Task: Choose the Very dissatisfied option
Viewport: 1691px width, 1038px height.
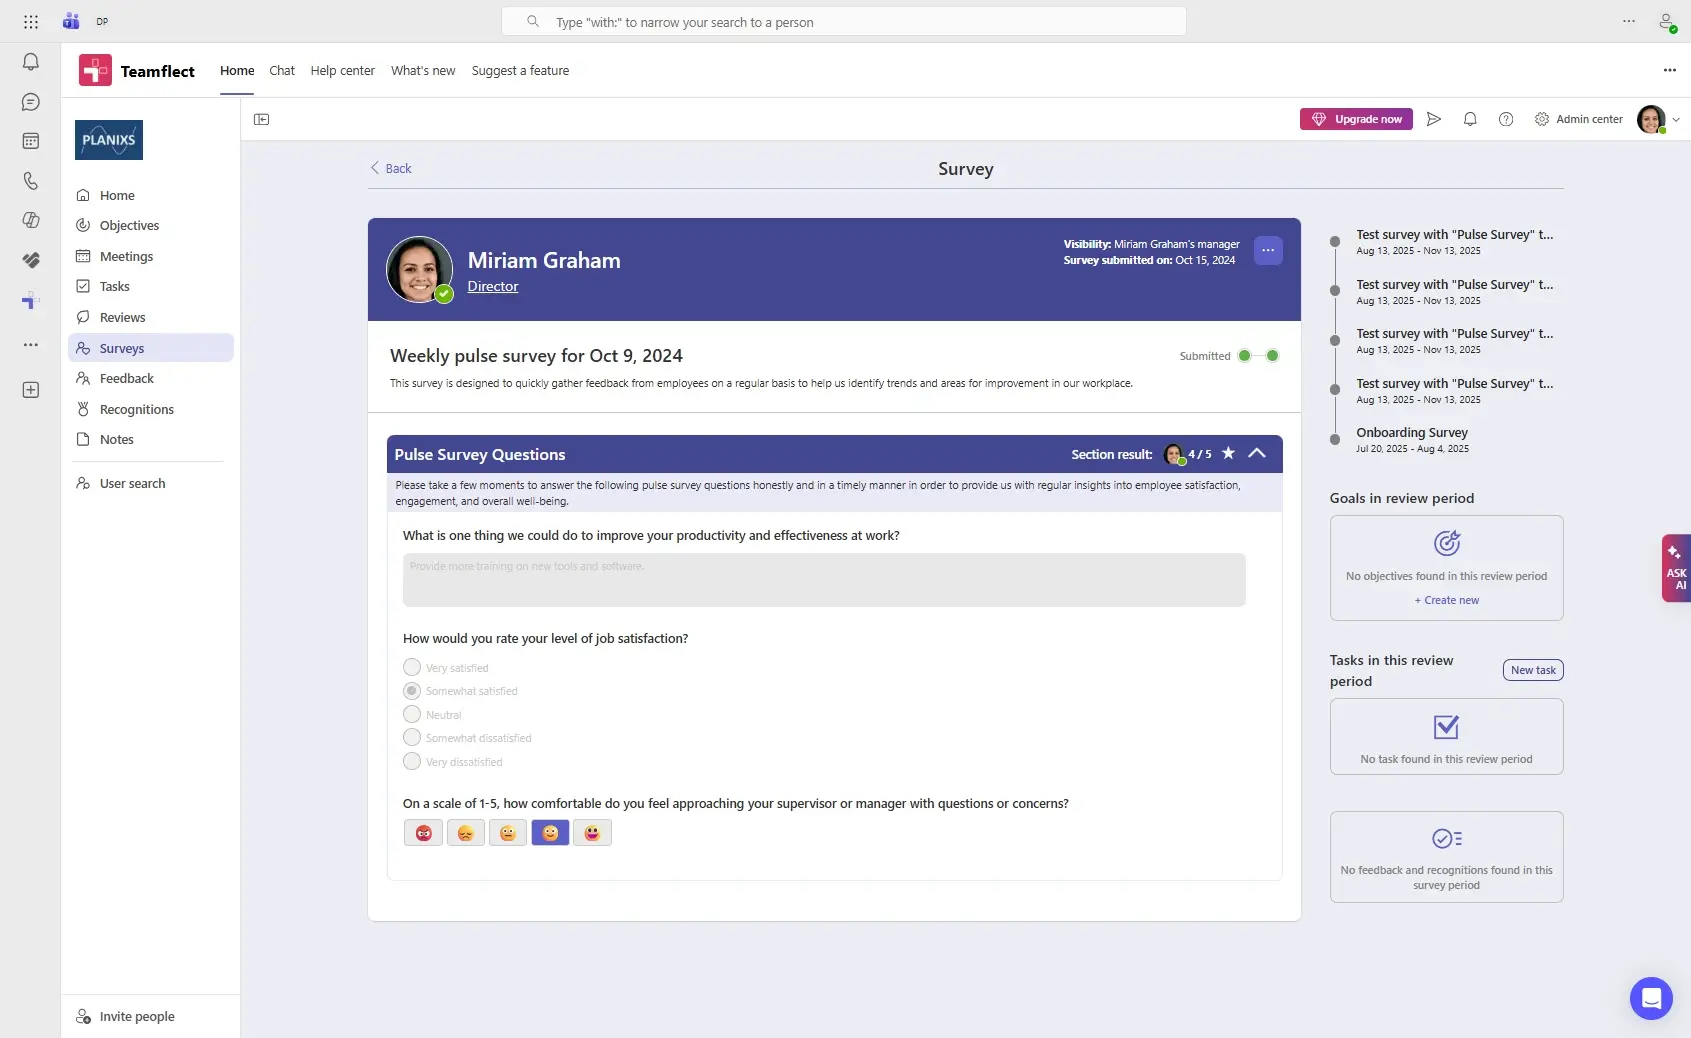Action: coord(411,761)
